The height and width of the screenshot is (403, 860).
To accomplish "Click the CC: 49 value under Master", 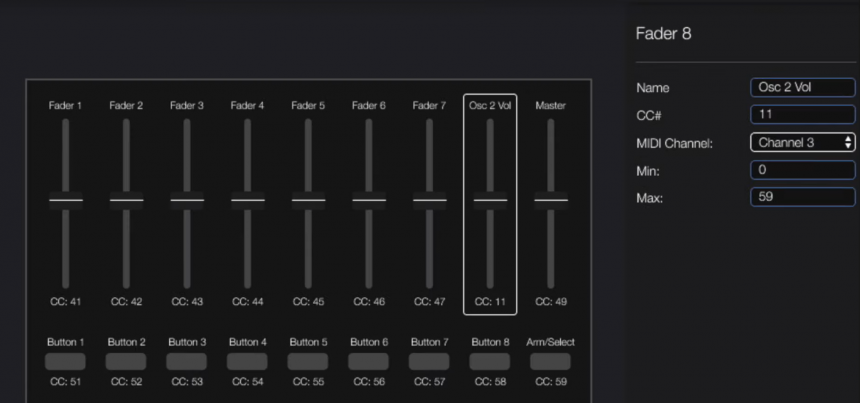I will [x=551, y=302].
